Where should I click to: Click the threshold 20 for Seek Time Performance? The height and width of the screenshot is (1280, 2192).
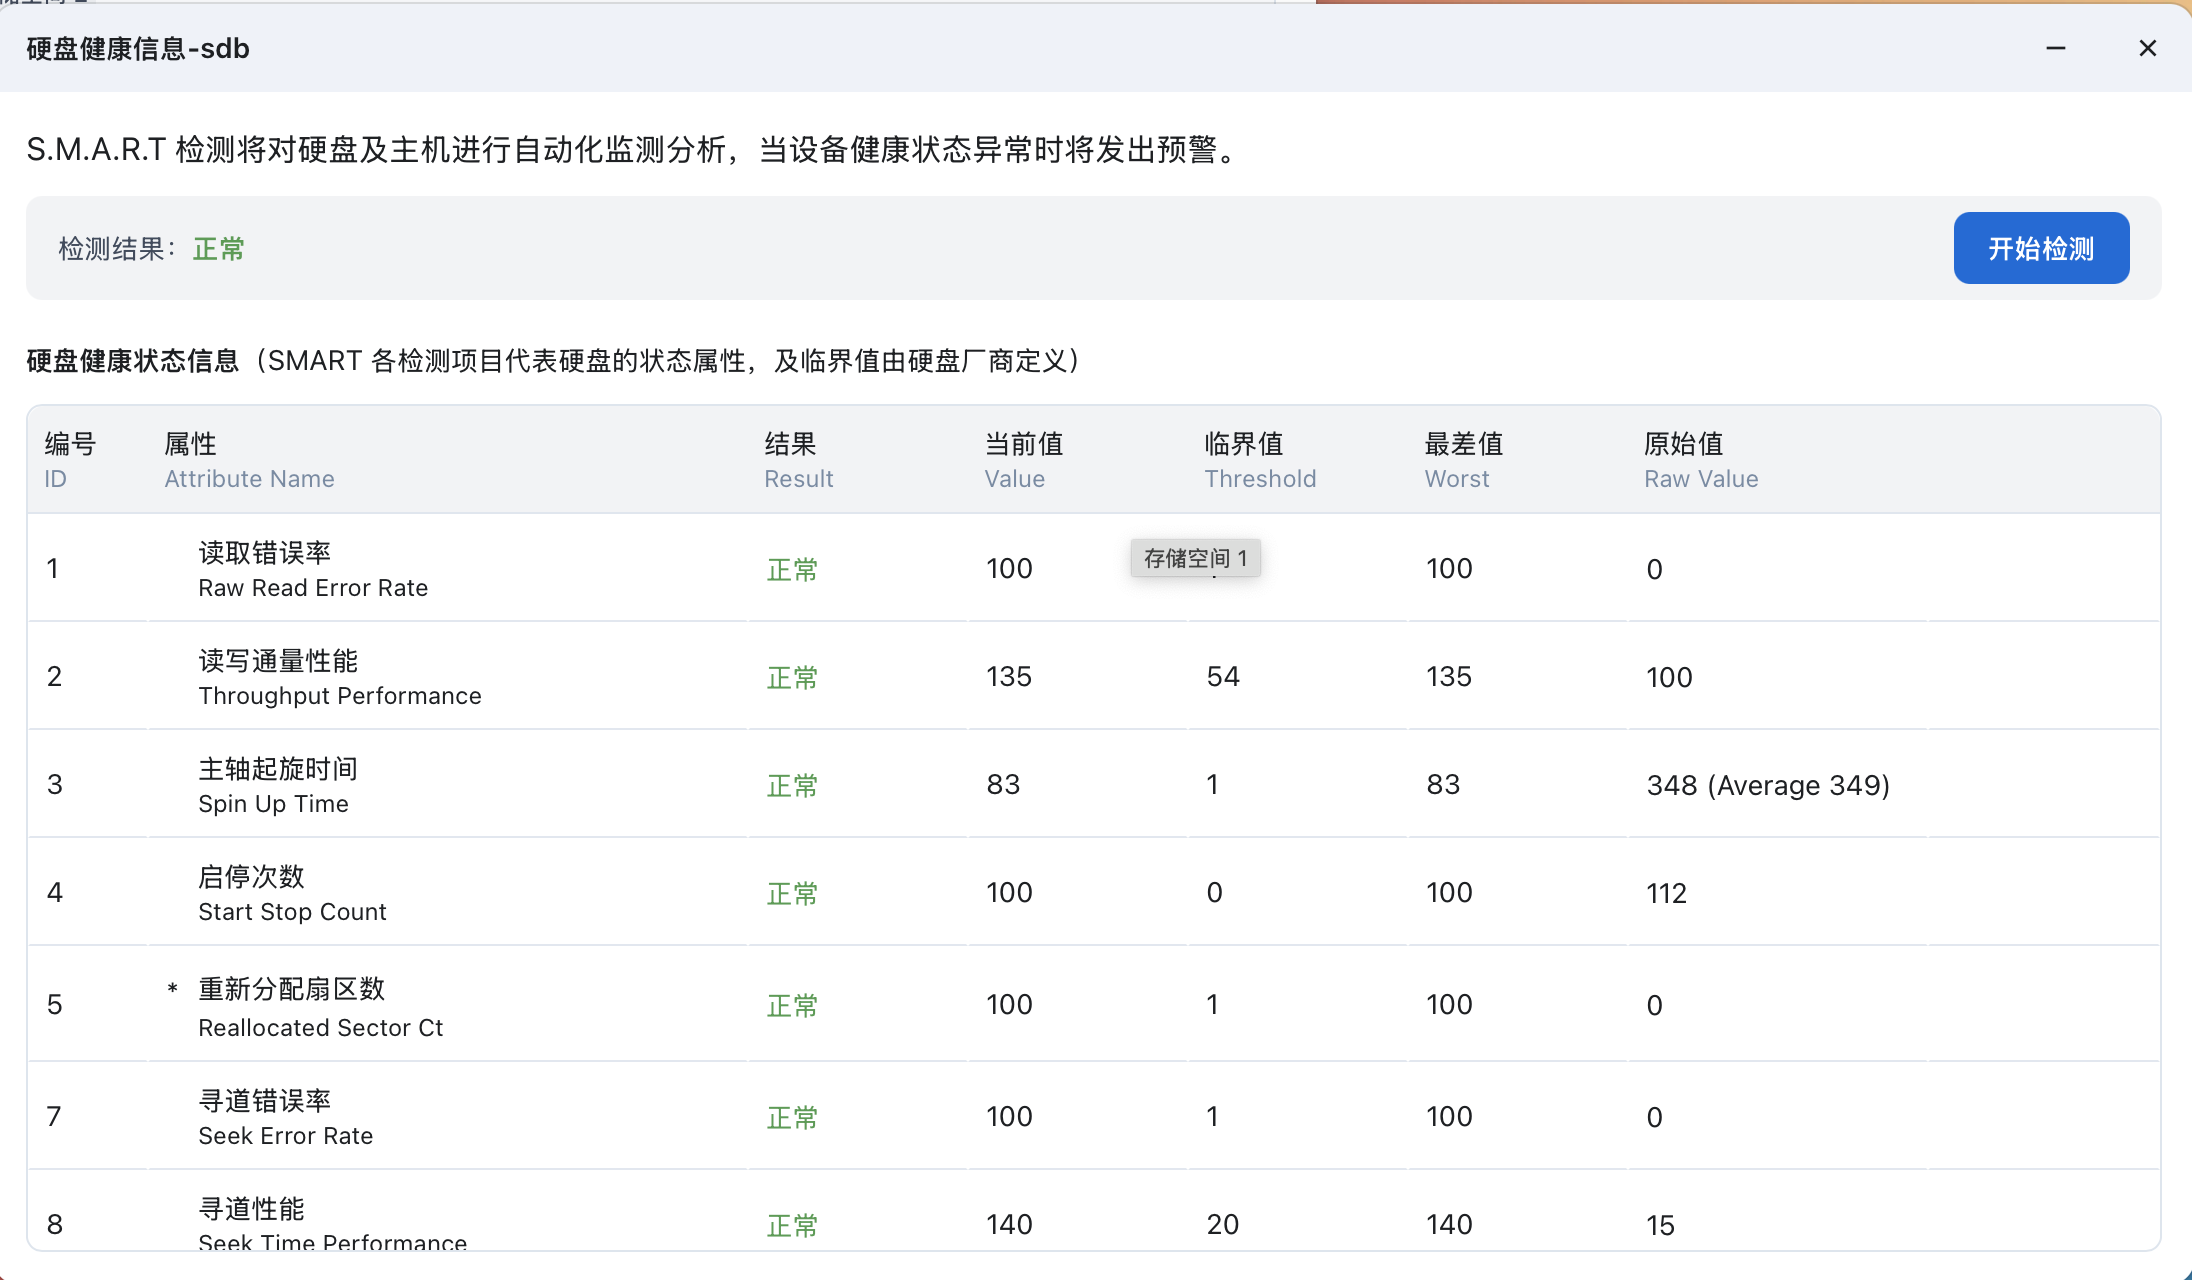coord(1223,1225)
